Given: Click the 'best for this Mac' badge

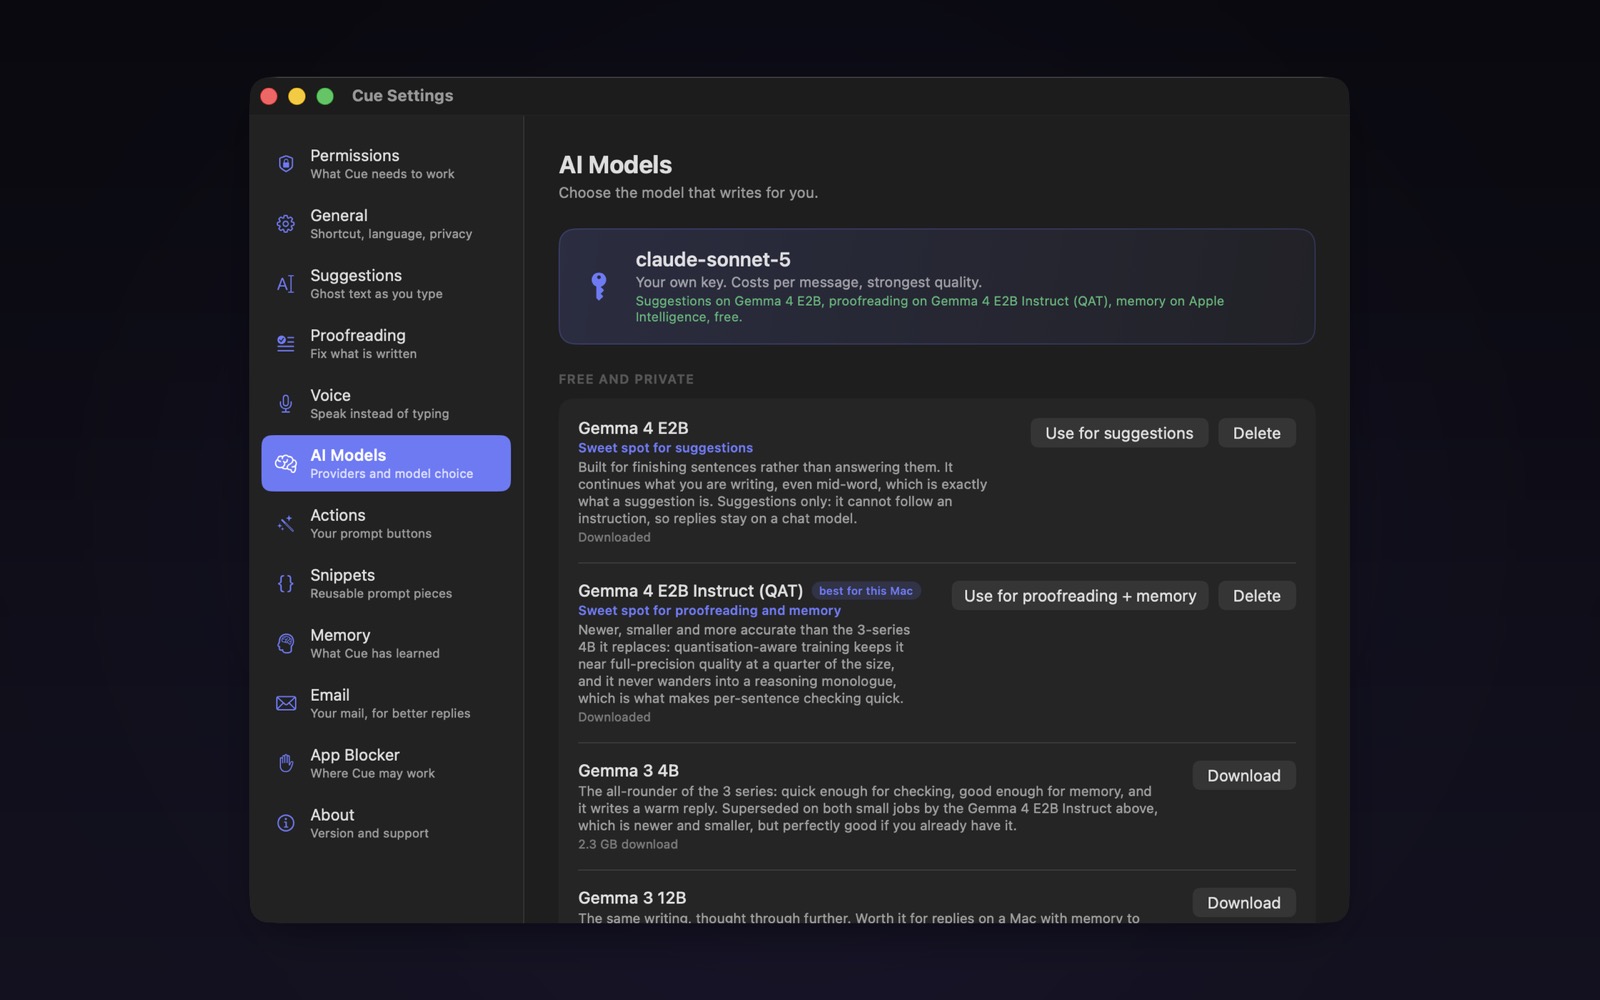Looking at the screenshot, I should 866,591.
